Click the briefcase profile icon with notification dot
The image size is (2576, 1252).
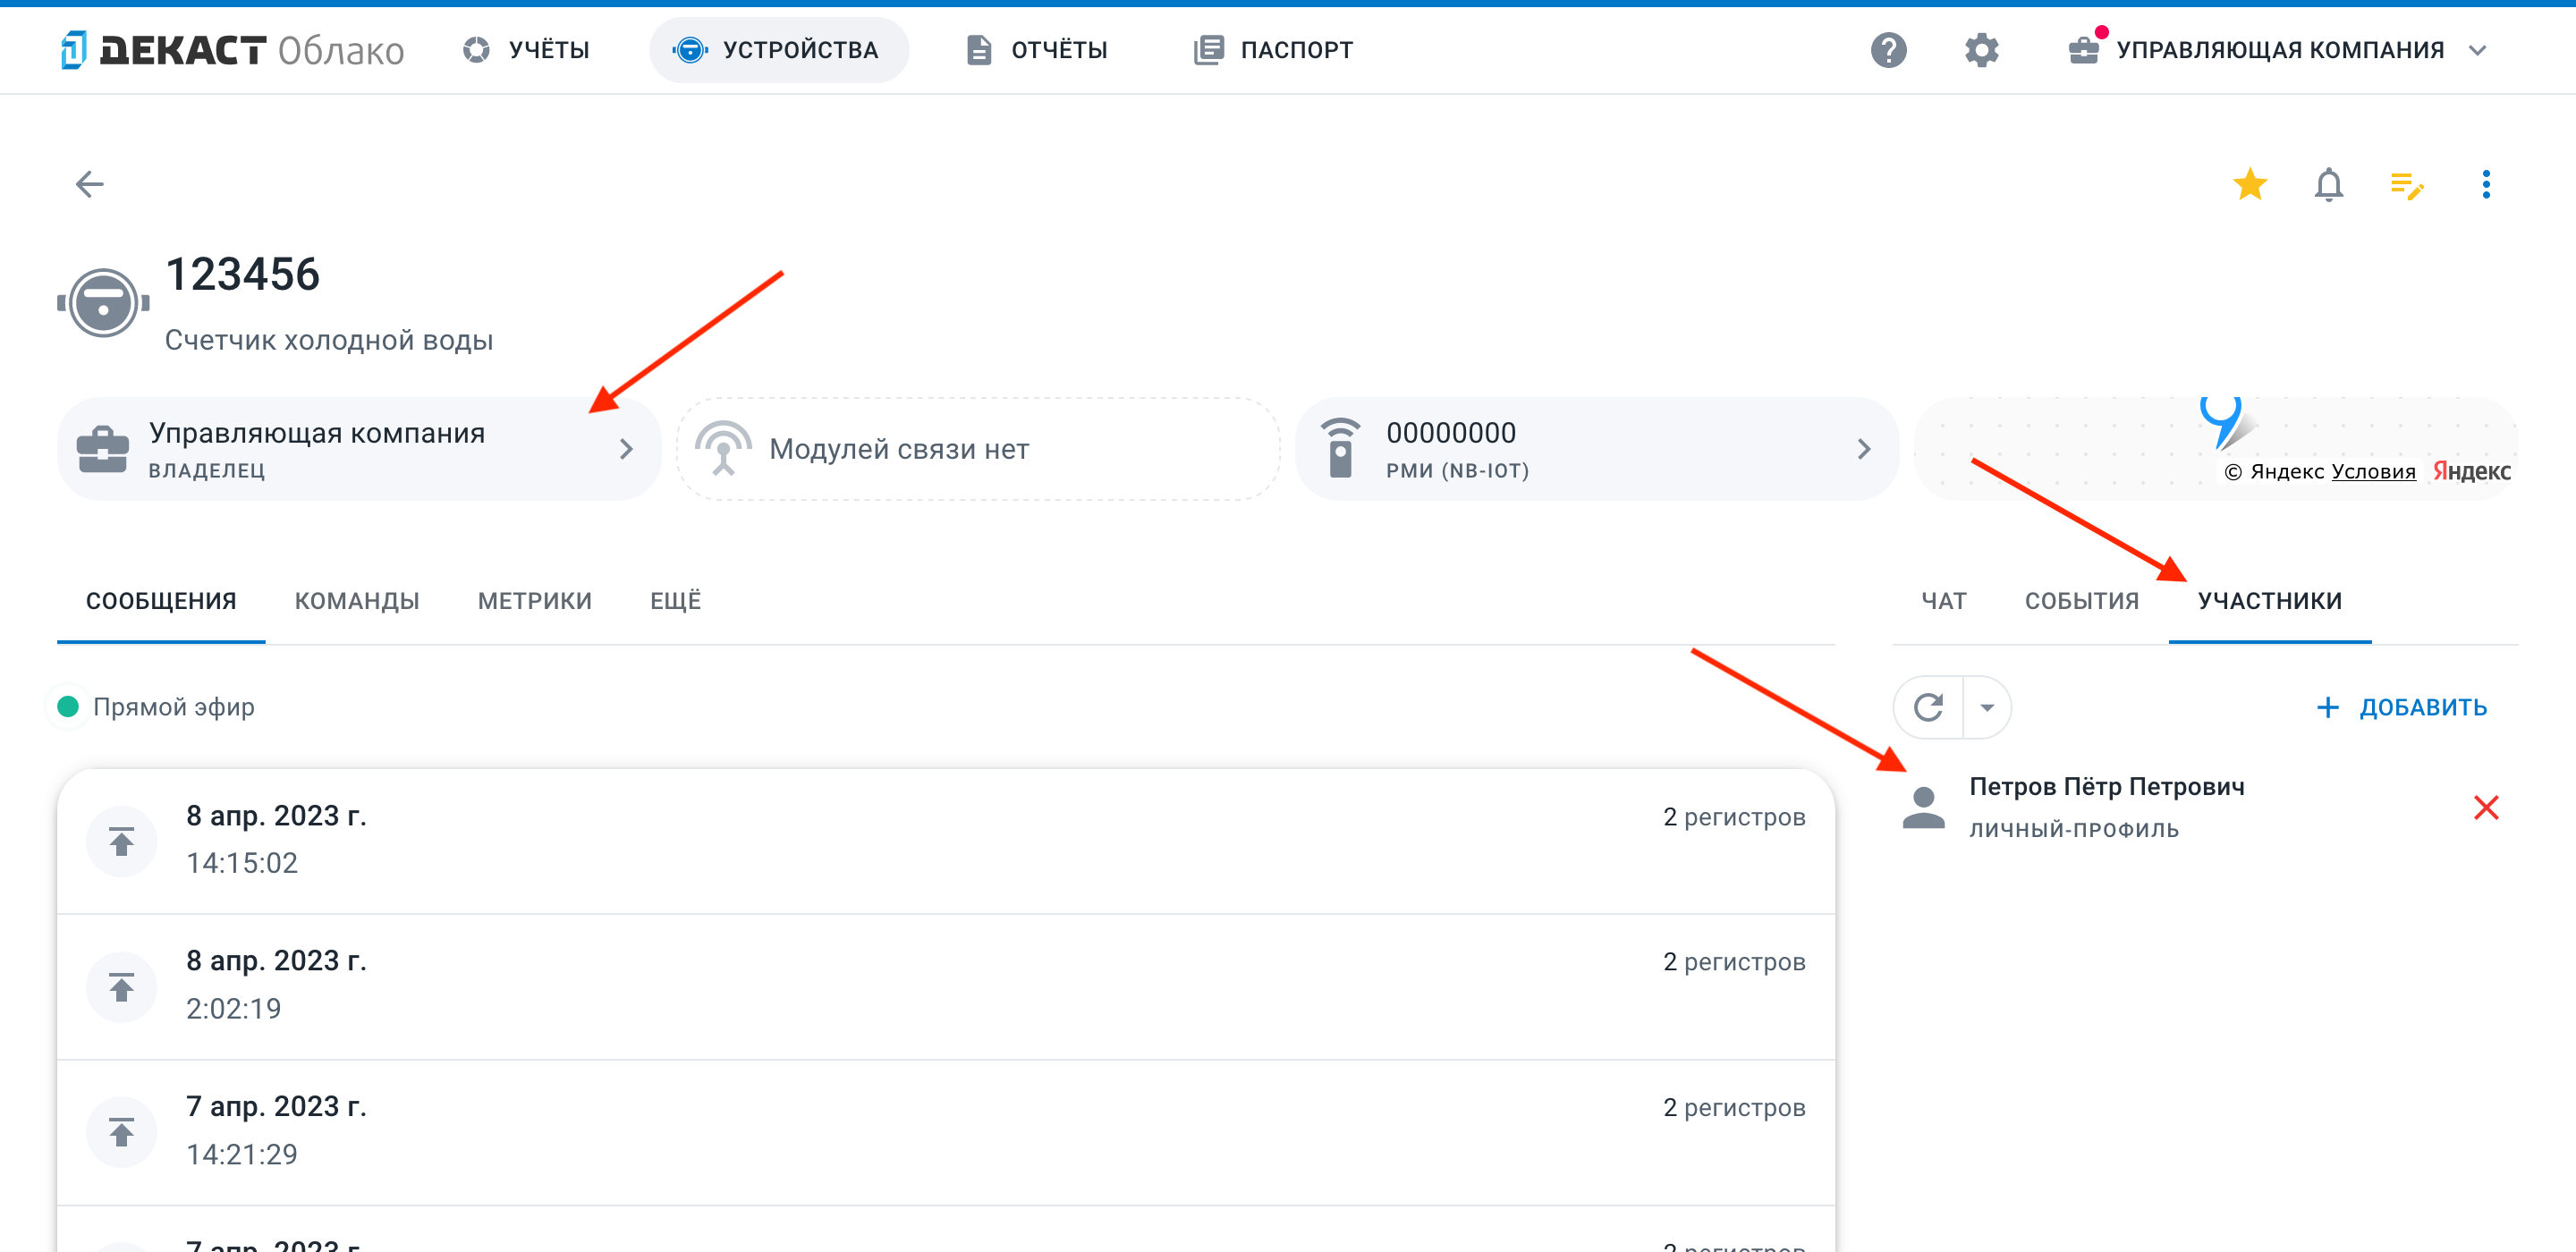pyautogui.click(x=2084, y=49)
